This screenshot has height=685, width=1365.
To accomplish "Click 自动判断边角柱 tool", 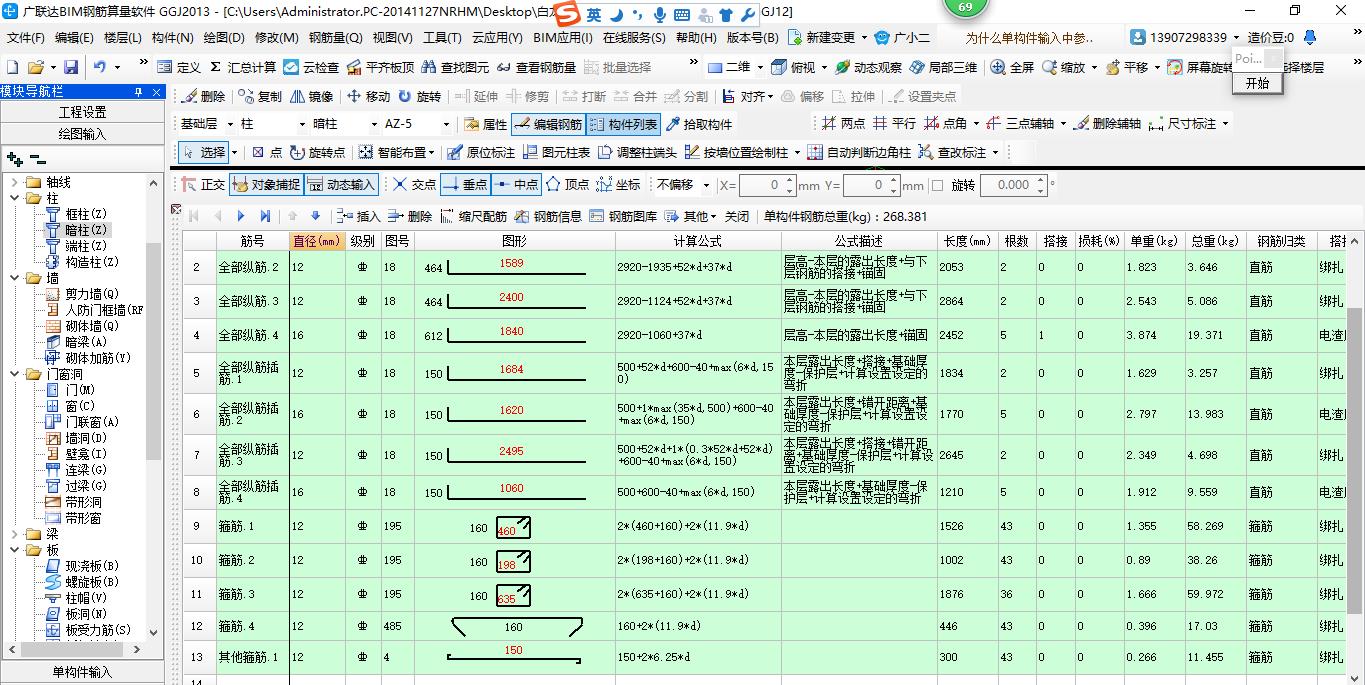I will [859, 152].
